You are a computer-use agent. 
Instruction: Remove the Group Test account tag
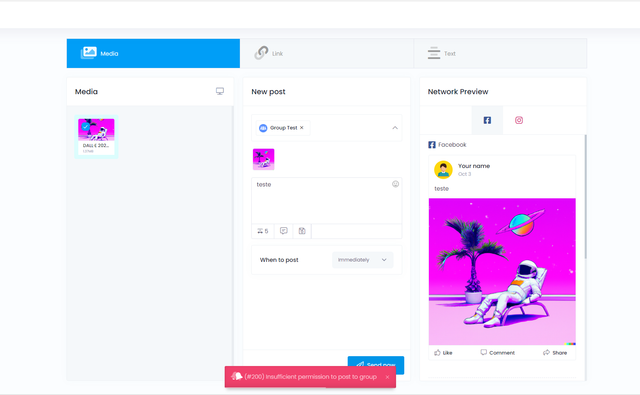302,128
